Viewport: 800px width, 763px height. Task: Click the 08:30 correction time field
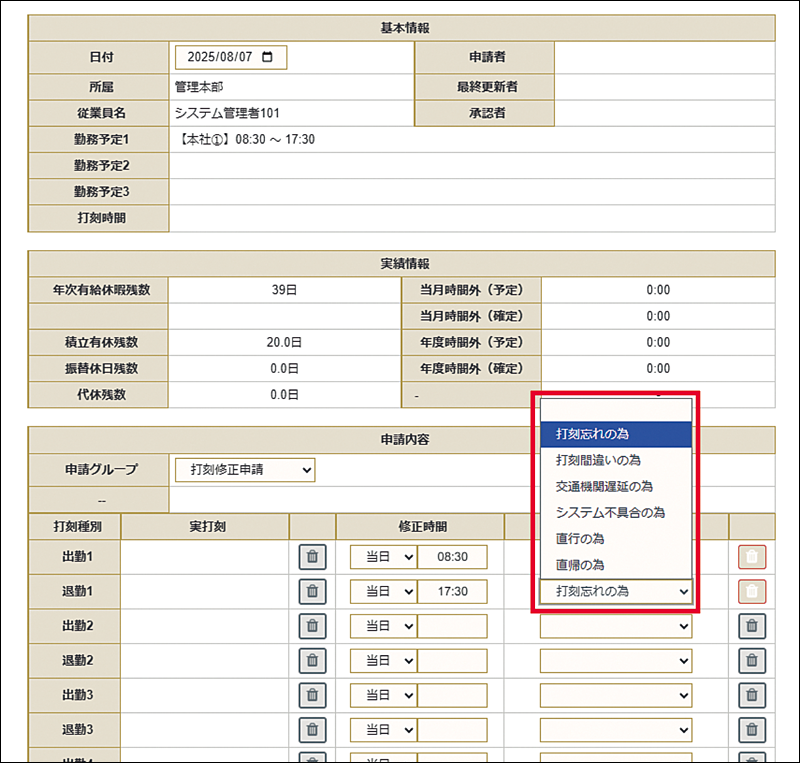coord(452,557)
